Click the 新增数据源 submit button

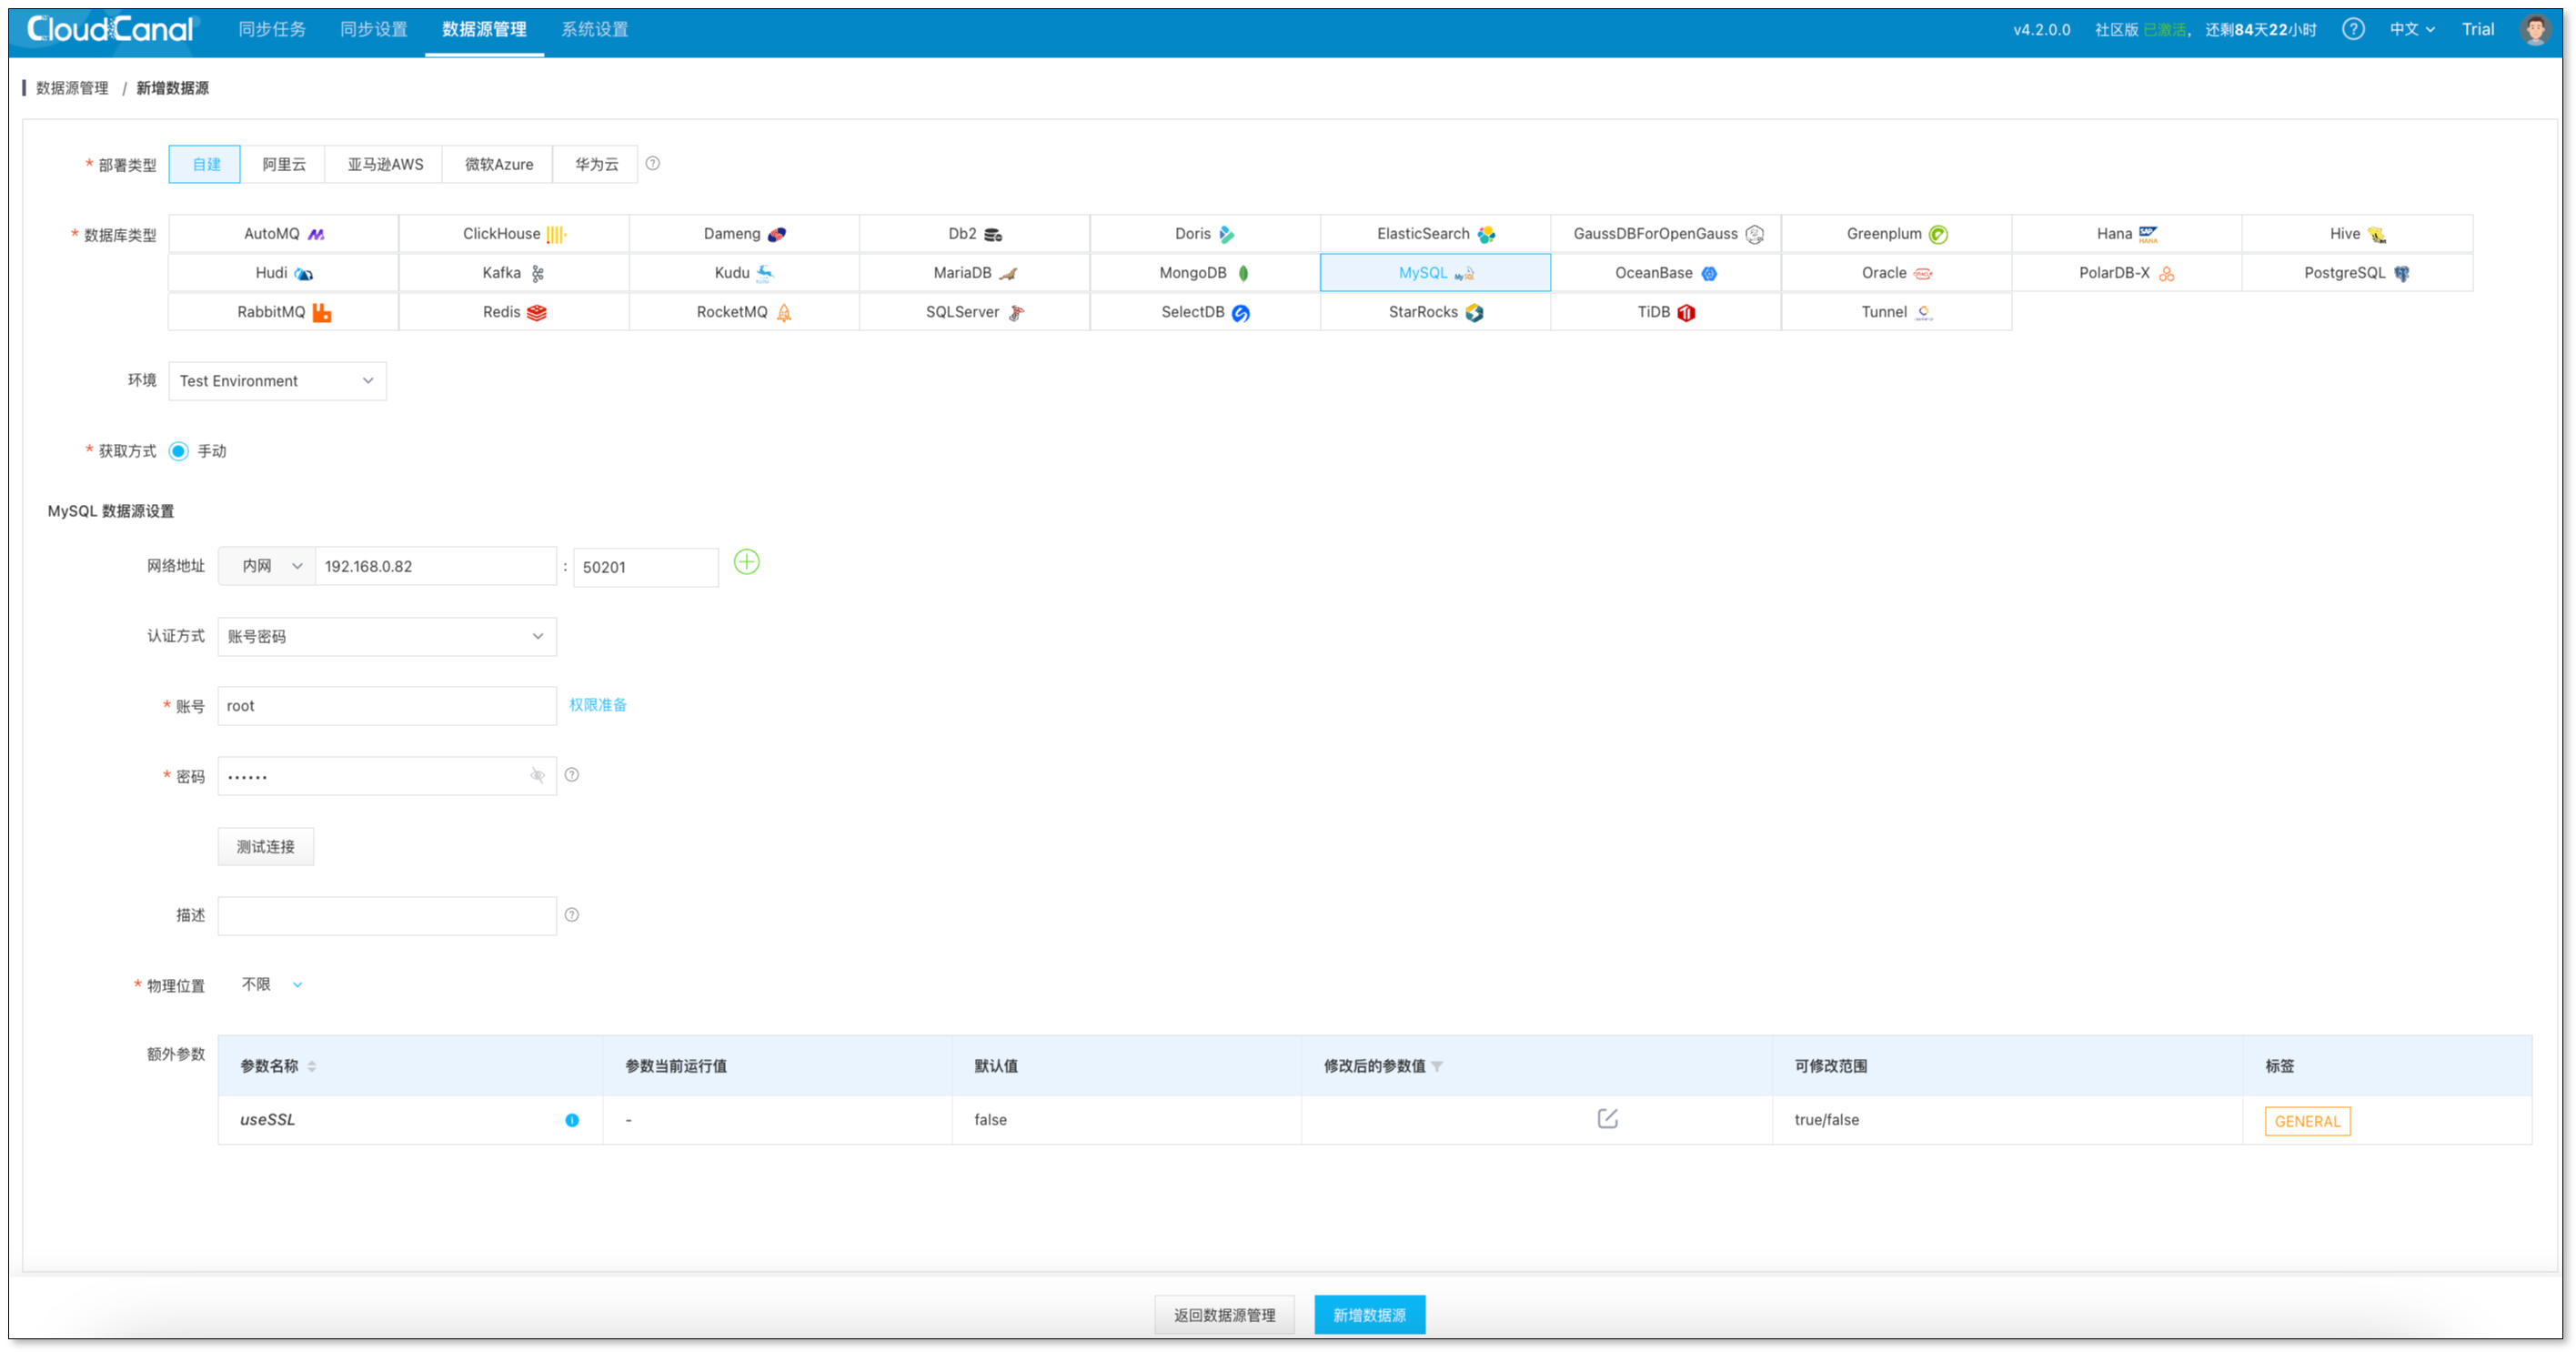pos(1372,1313)
